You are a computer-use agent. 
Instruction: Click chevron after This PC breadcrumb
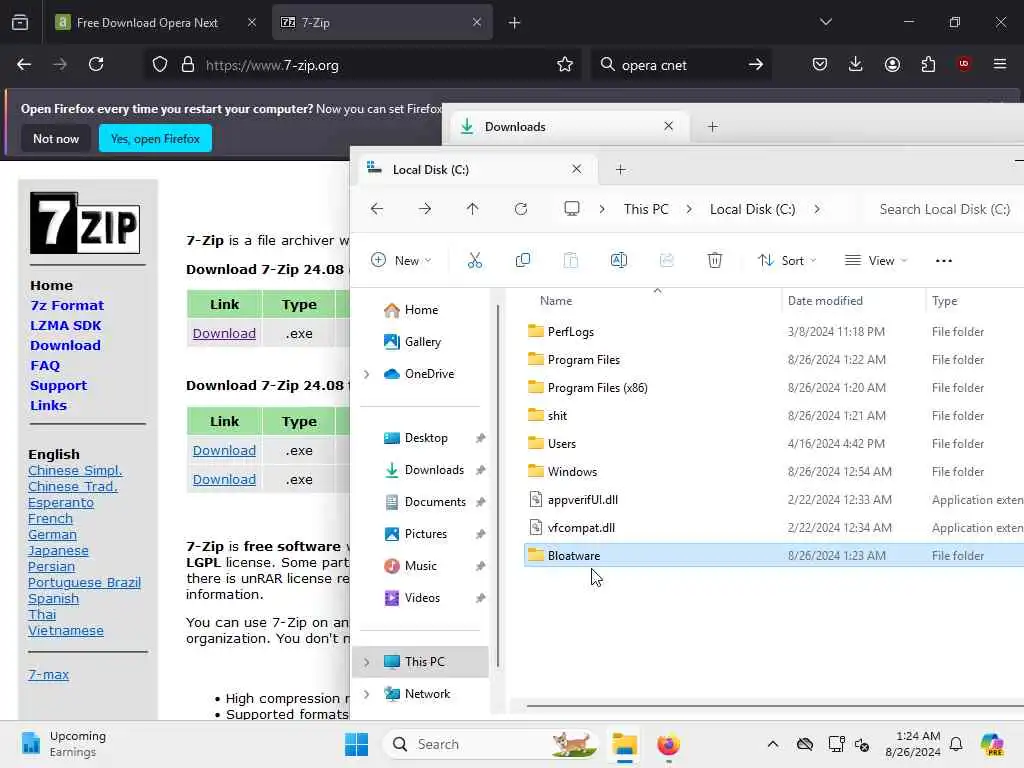(x=689, y=209)
